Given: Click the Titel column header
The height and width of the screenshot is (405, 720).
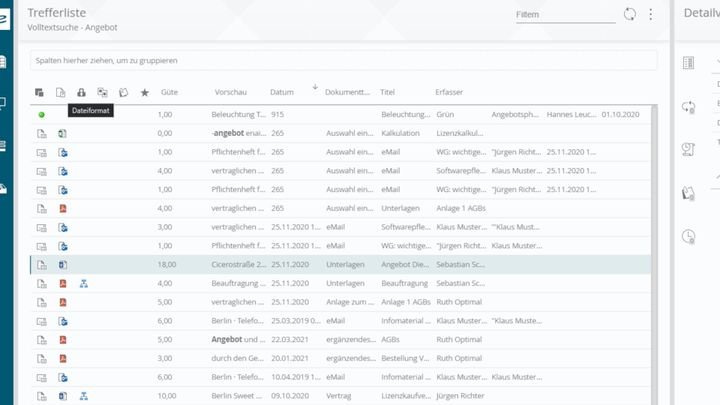Looking at the screenshot, I should [388, 92].
